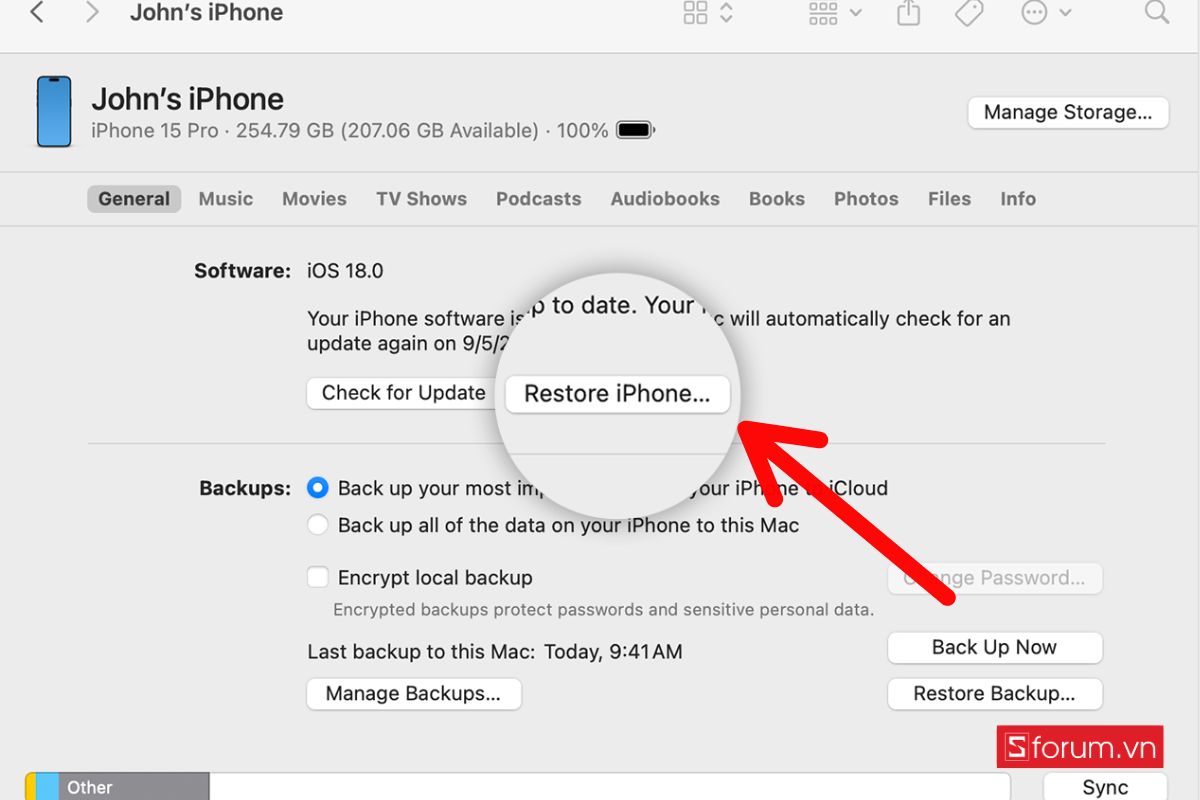Open the ellipsis action menu
This screenshot has width=1200, height=800.
coord(1046,13)
